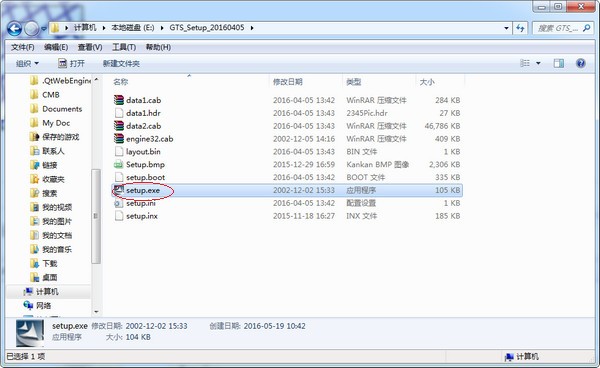
Task: Select the Setup.bmp image file icon
Action: coord(119,164)
